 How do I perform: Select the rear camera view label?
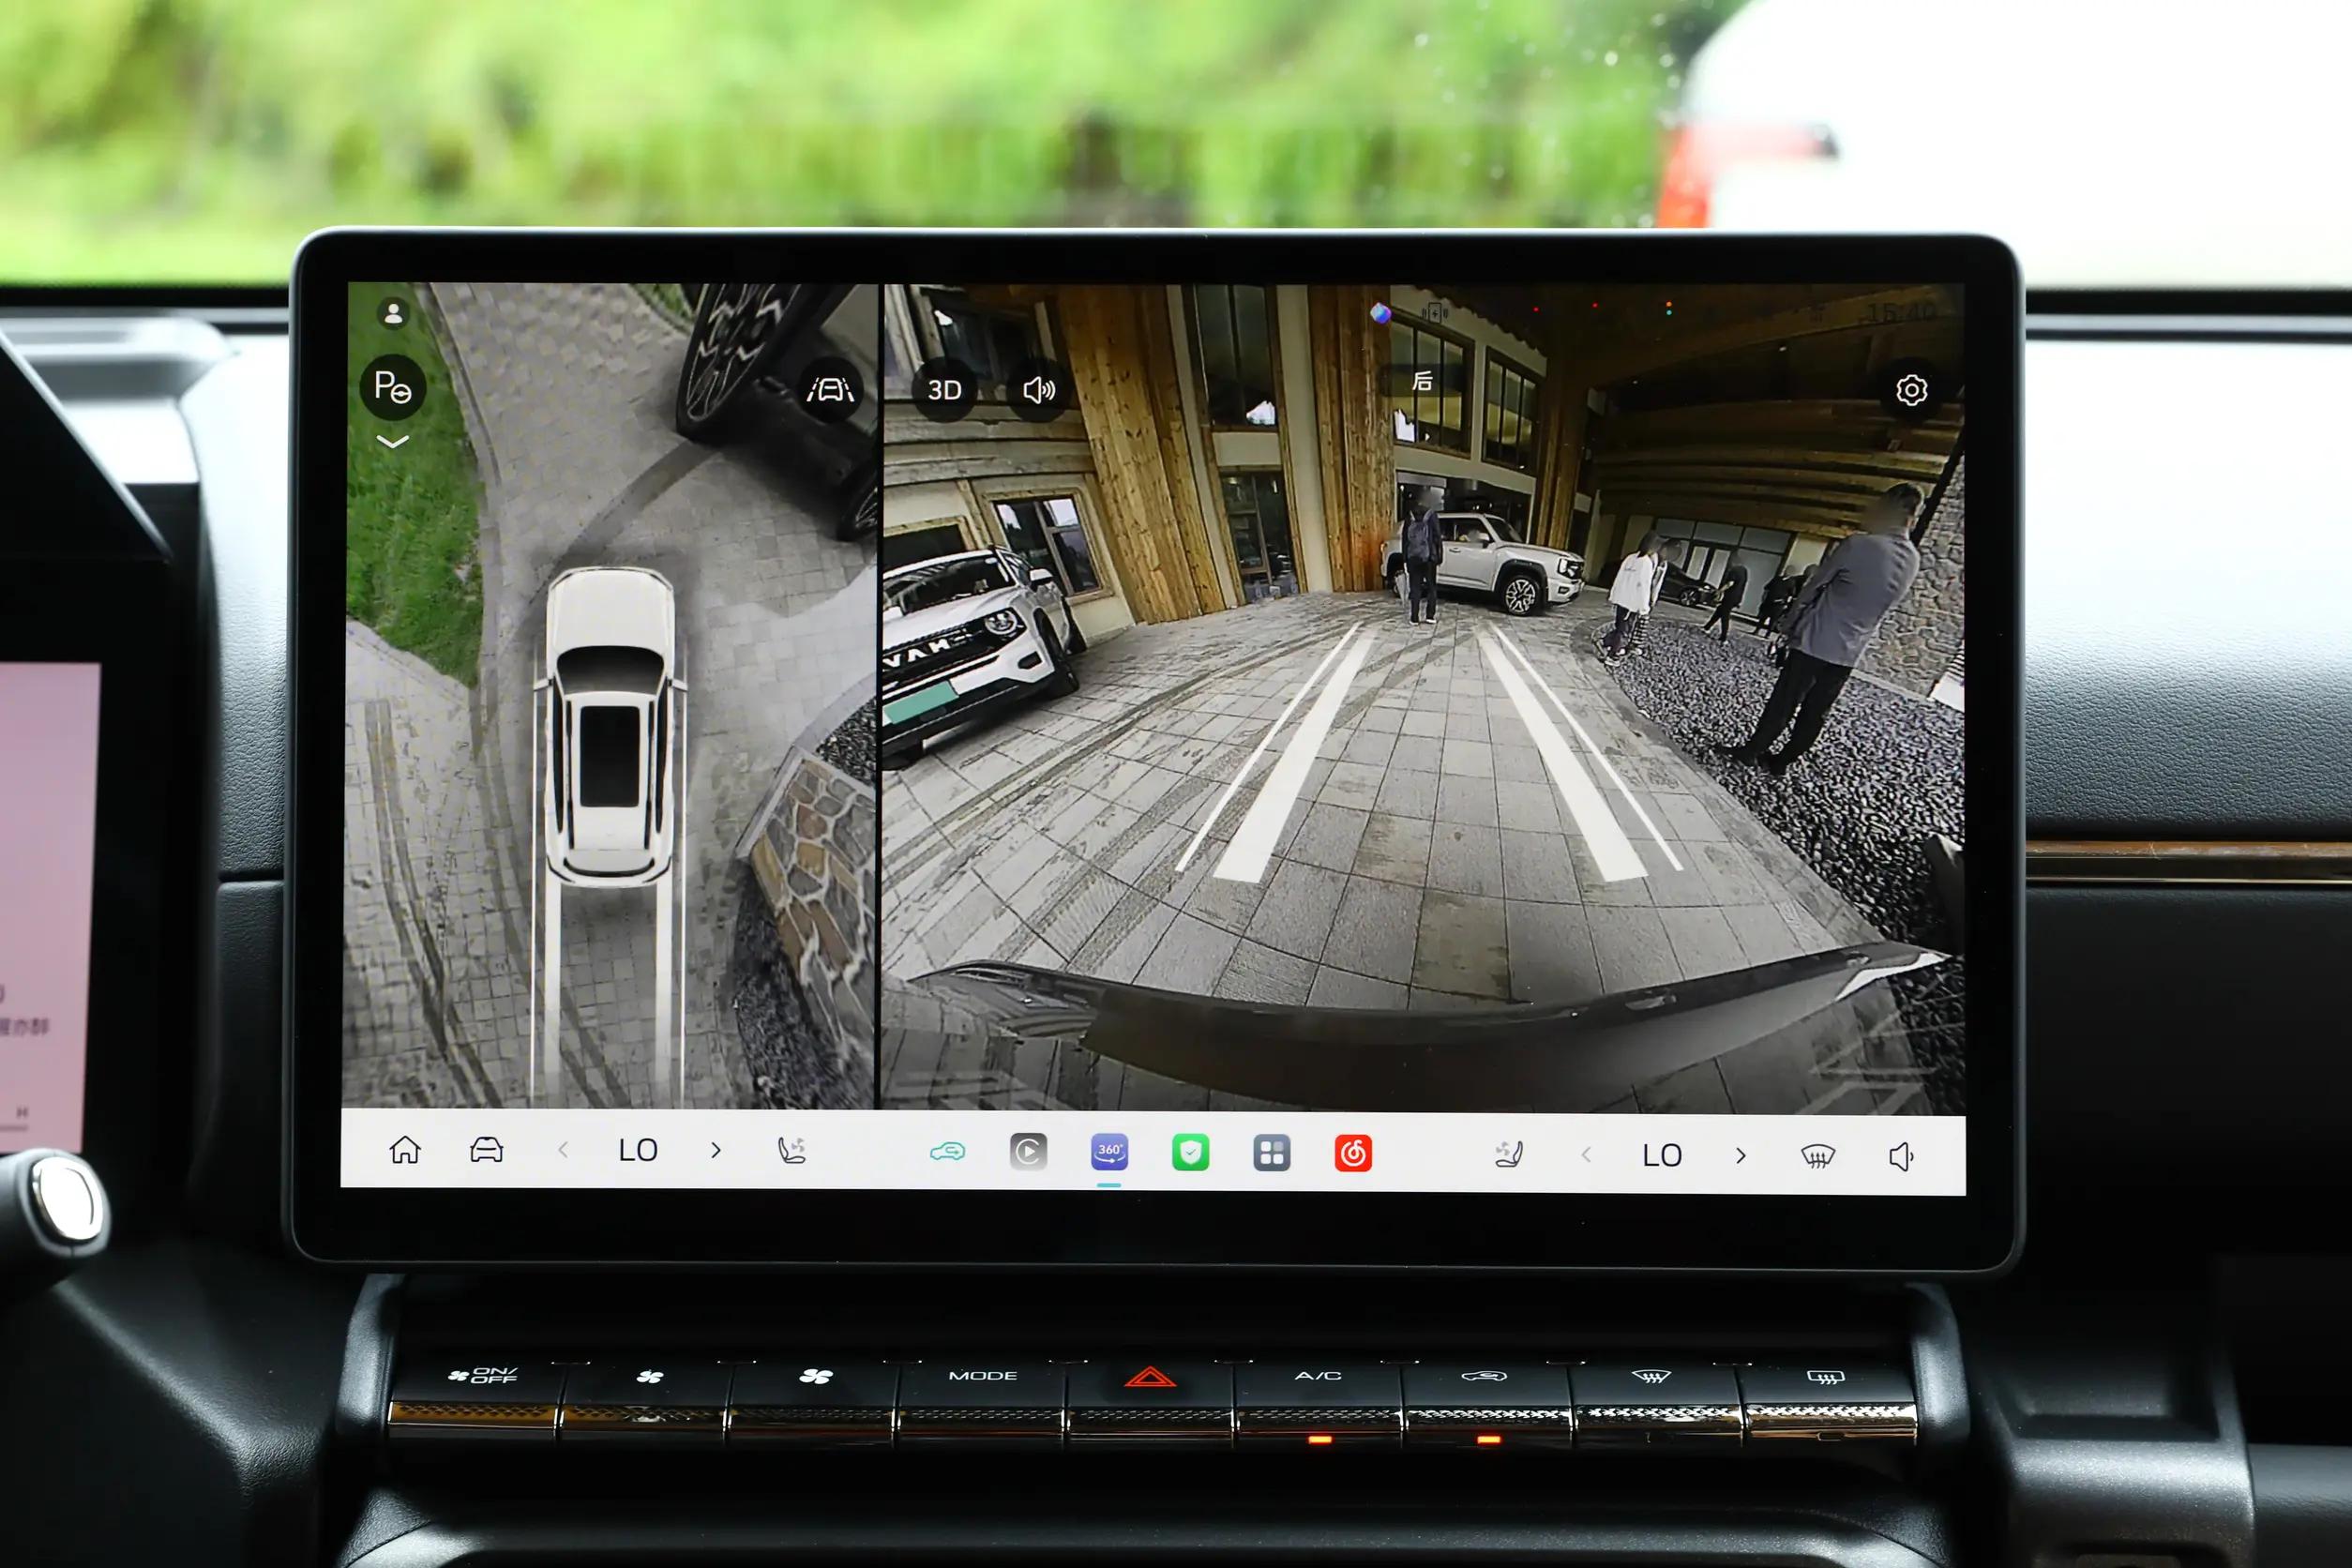click(x=1422, y=381)
